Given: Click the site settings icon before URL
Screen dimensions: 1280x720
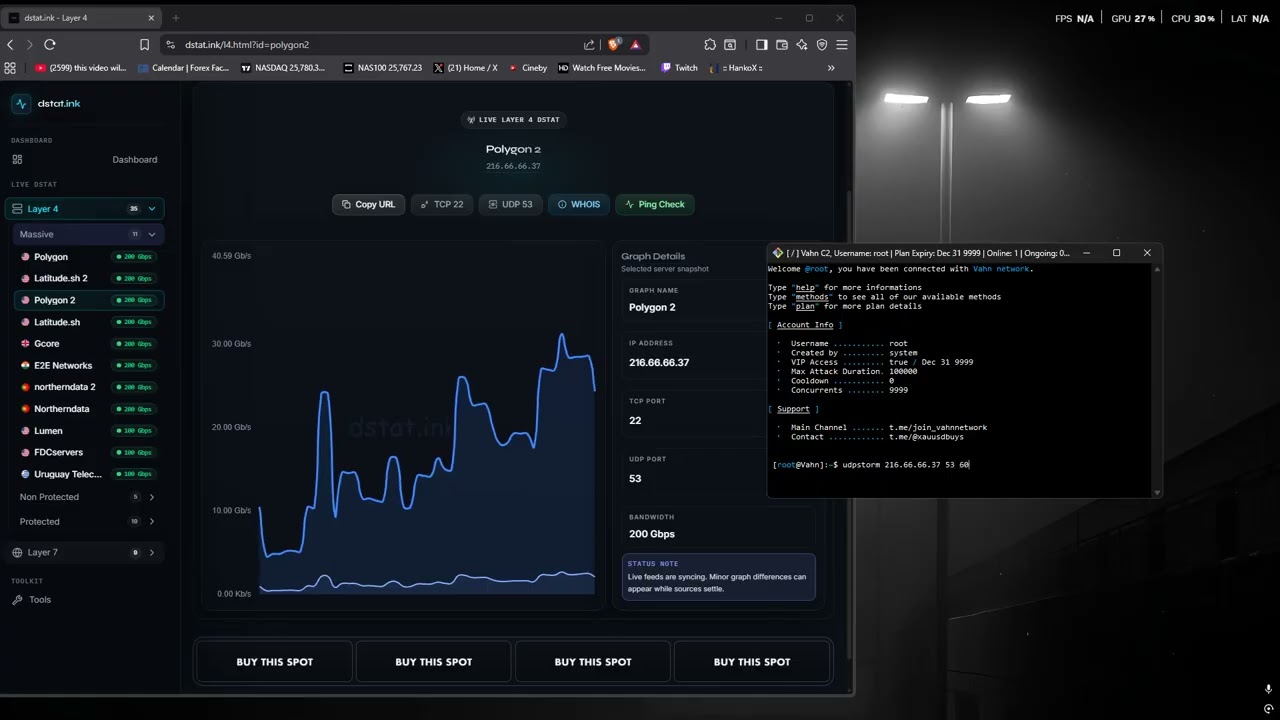Looking at the screenshot, I should (x=170, y=44).
